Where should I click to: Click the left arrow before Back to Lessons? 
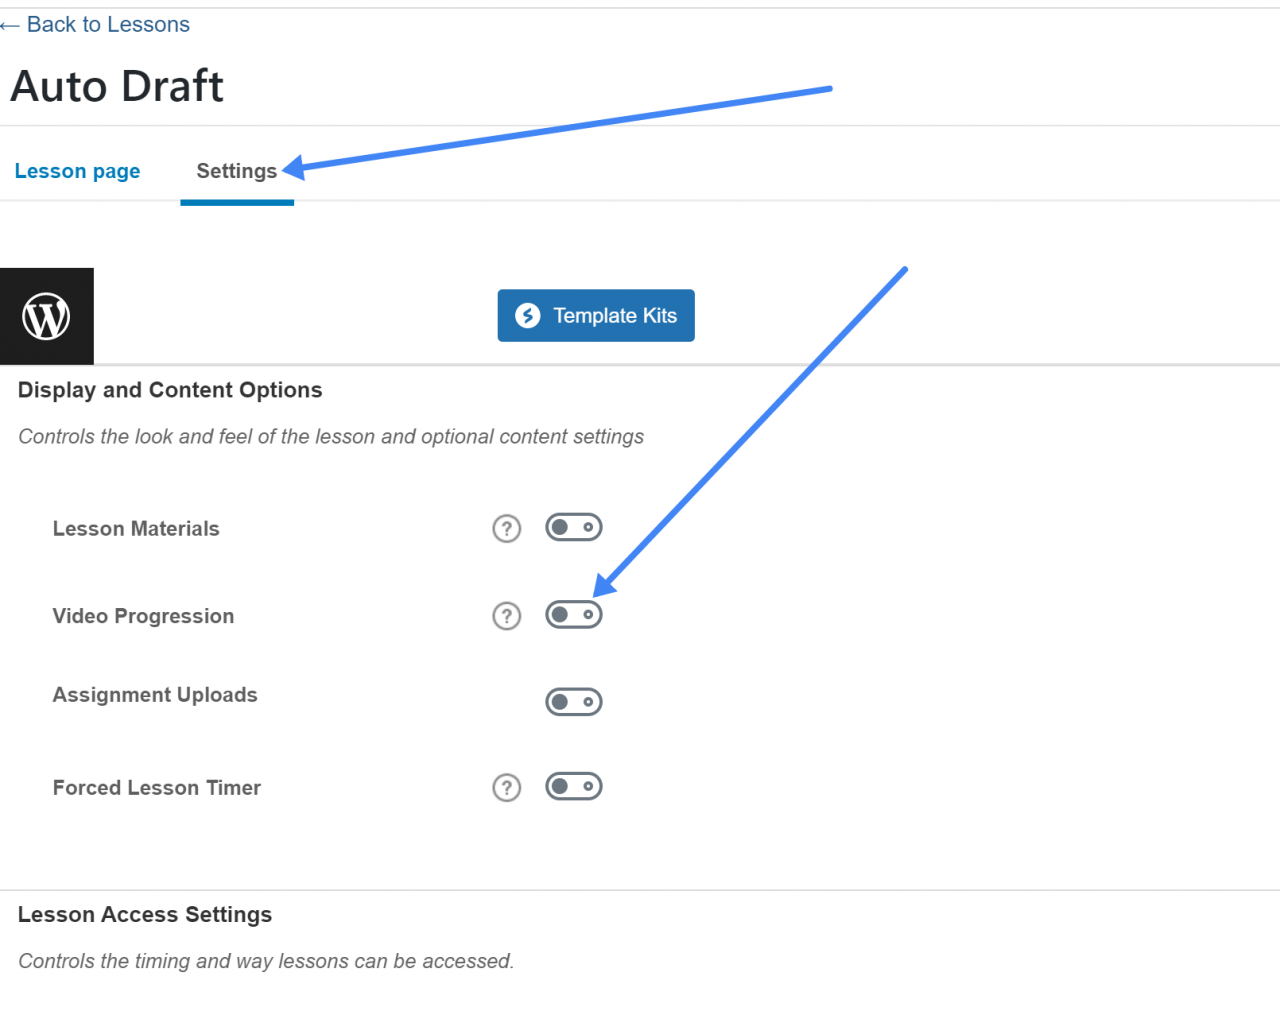10,26
